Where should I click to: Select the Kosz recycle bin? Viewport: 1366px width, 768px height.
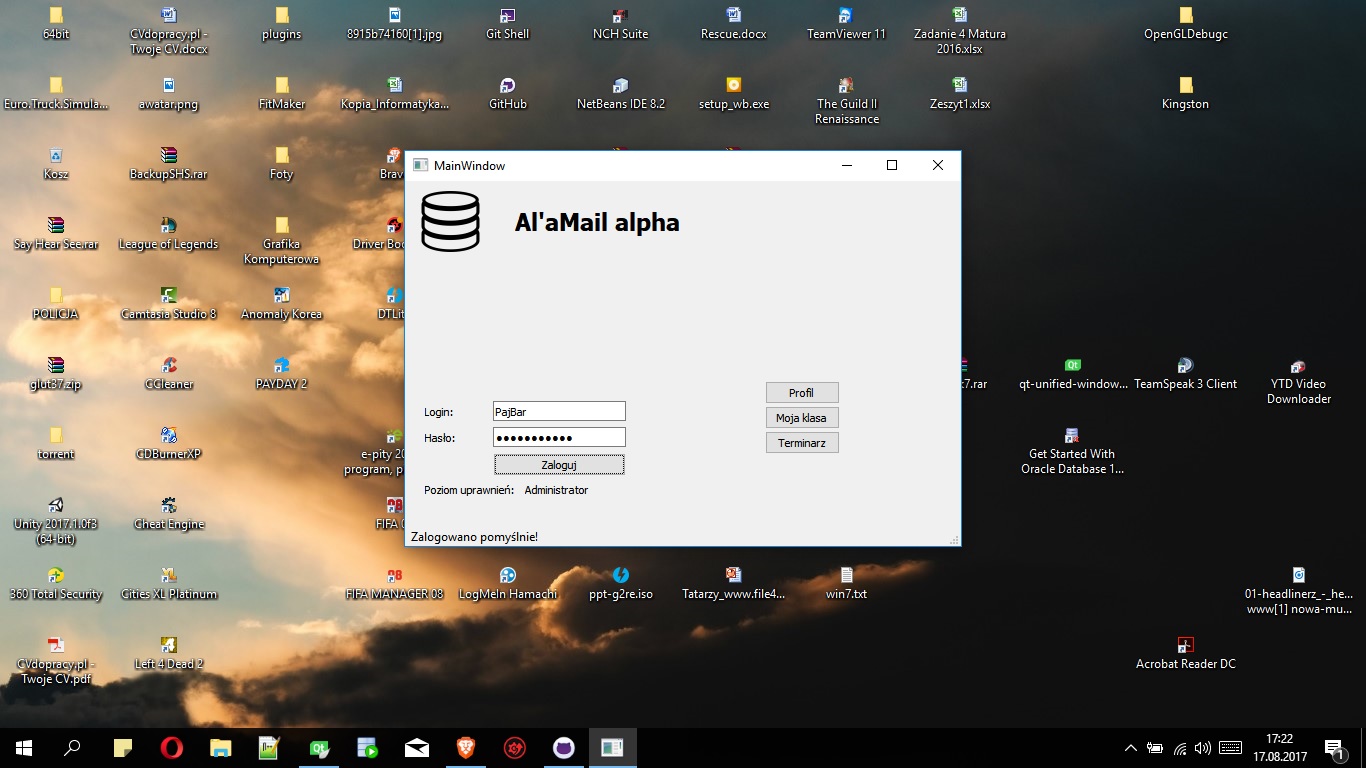click(x=56, y=164)
